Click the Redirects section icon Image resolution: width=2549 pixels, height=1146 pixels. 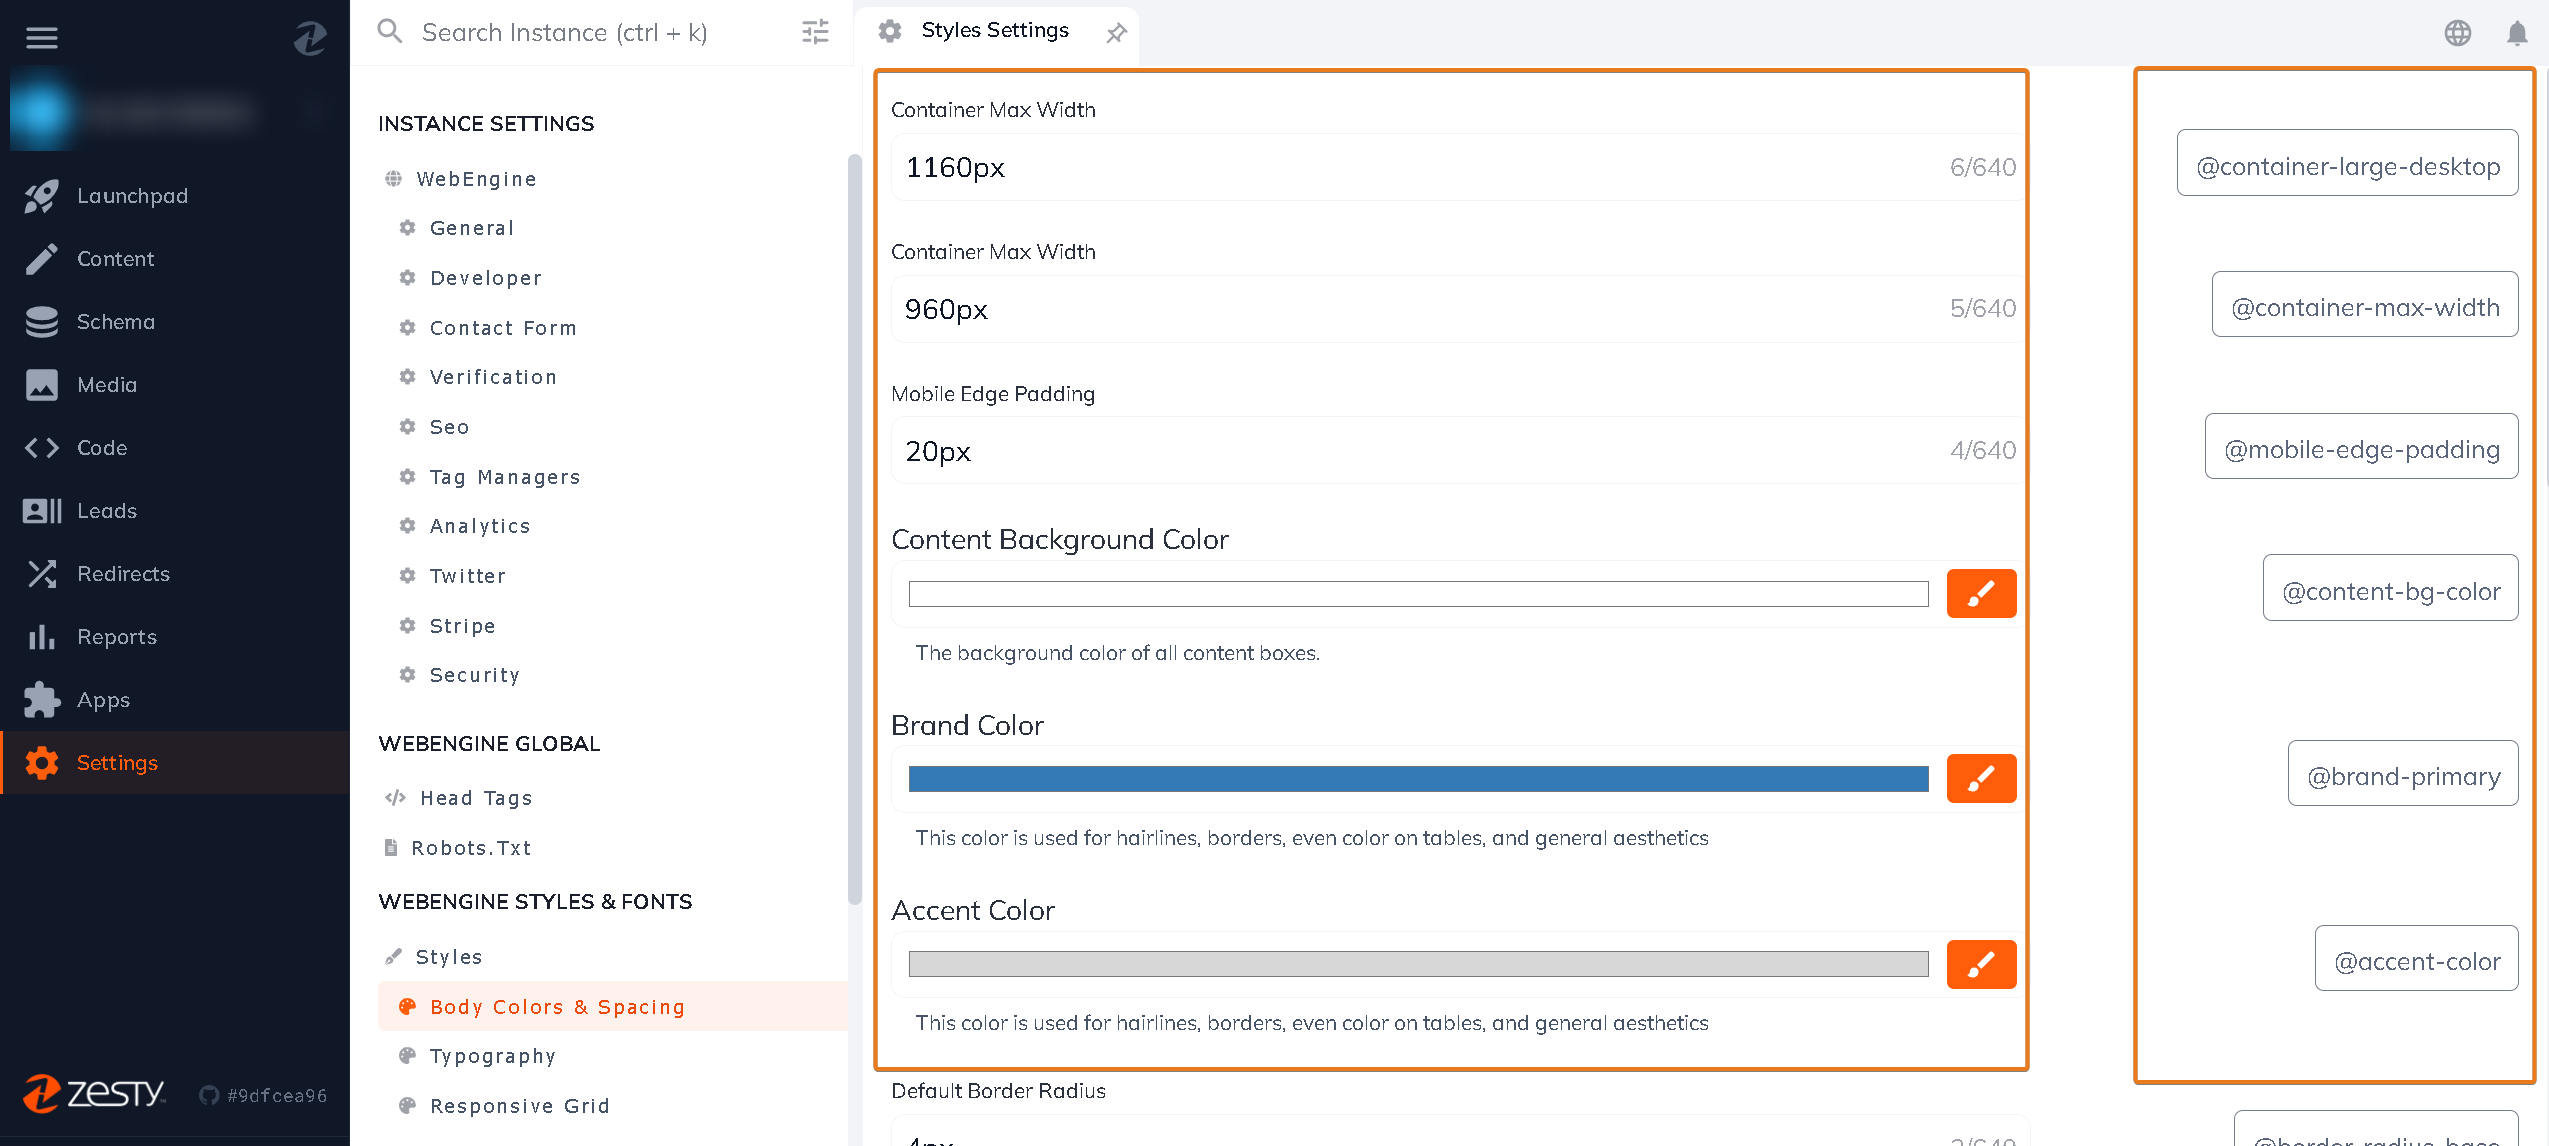pos(42,574)
